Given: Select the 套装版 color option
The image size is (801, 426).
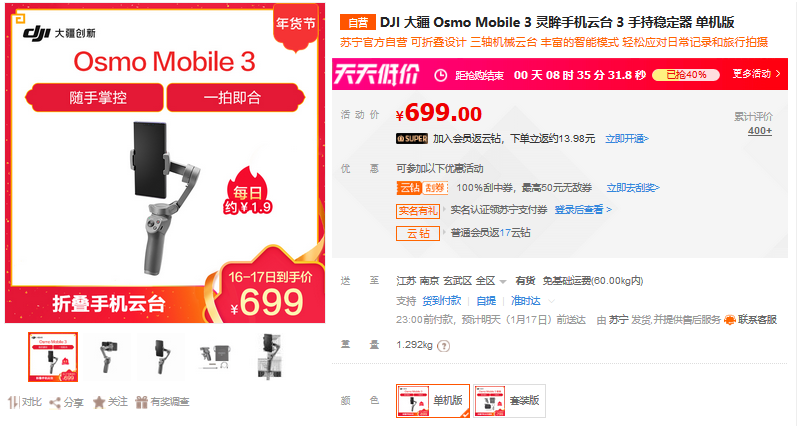Looking at the screenshot, I should [x=509, y=400].
